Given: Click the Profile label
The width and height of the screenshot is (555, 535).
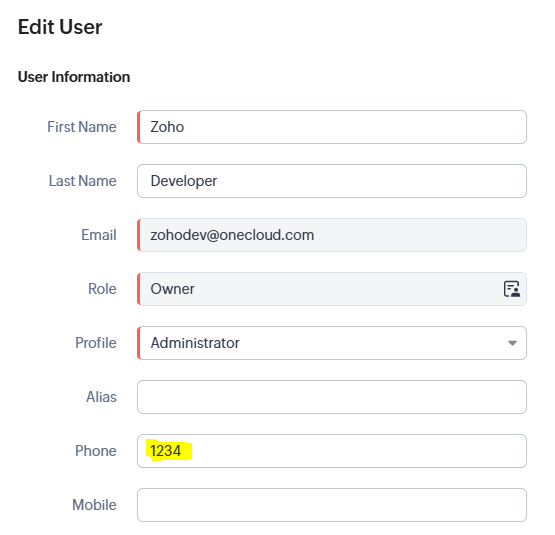Looking at the screenshot, I should [96, 343].
